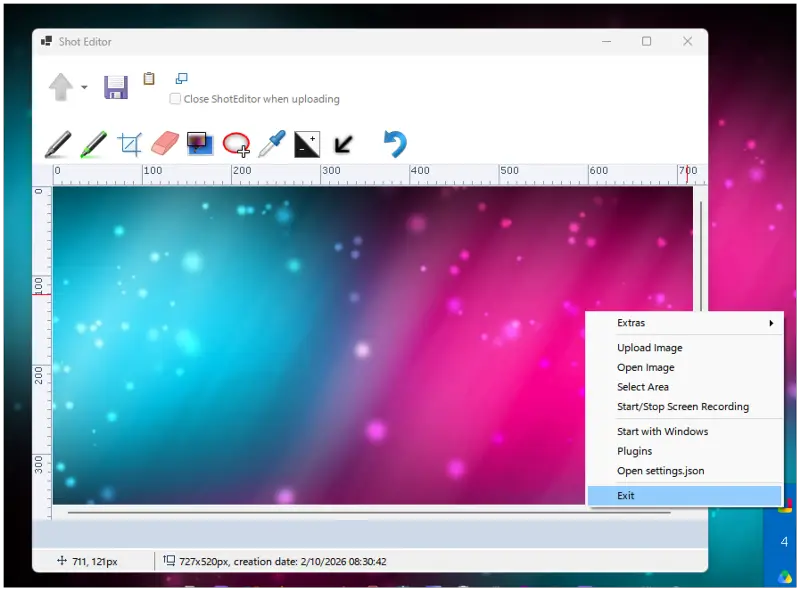Choose Select Area menu entry

(684, 387)
